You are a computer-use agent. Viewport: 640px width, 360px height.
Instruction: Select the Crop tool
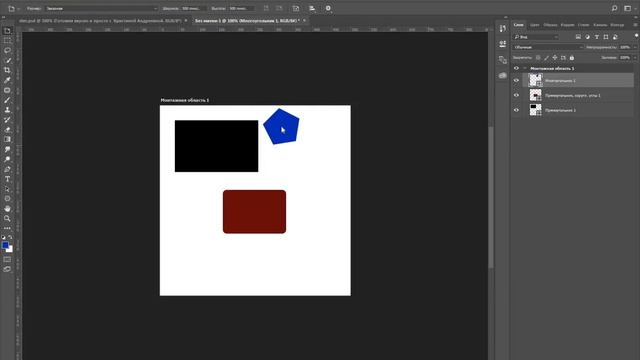click(x=7, y=70)
